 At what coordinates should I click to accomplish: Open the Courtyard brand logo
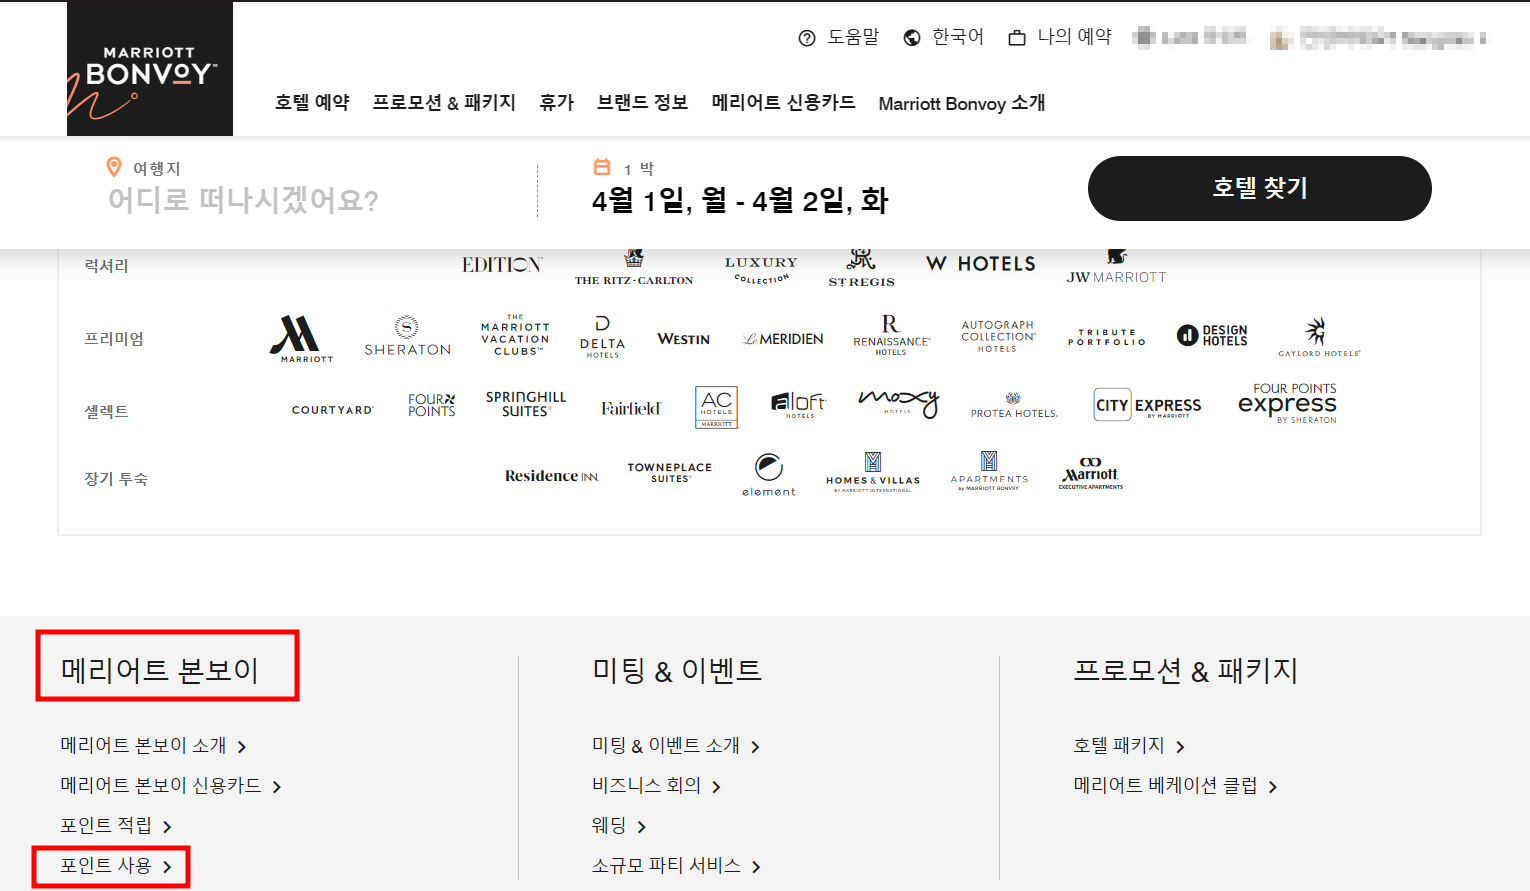click(332, 410)
